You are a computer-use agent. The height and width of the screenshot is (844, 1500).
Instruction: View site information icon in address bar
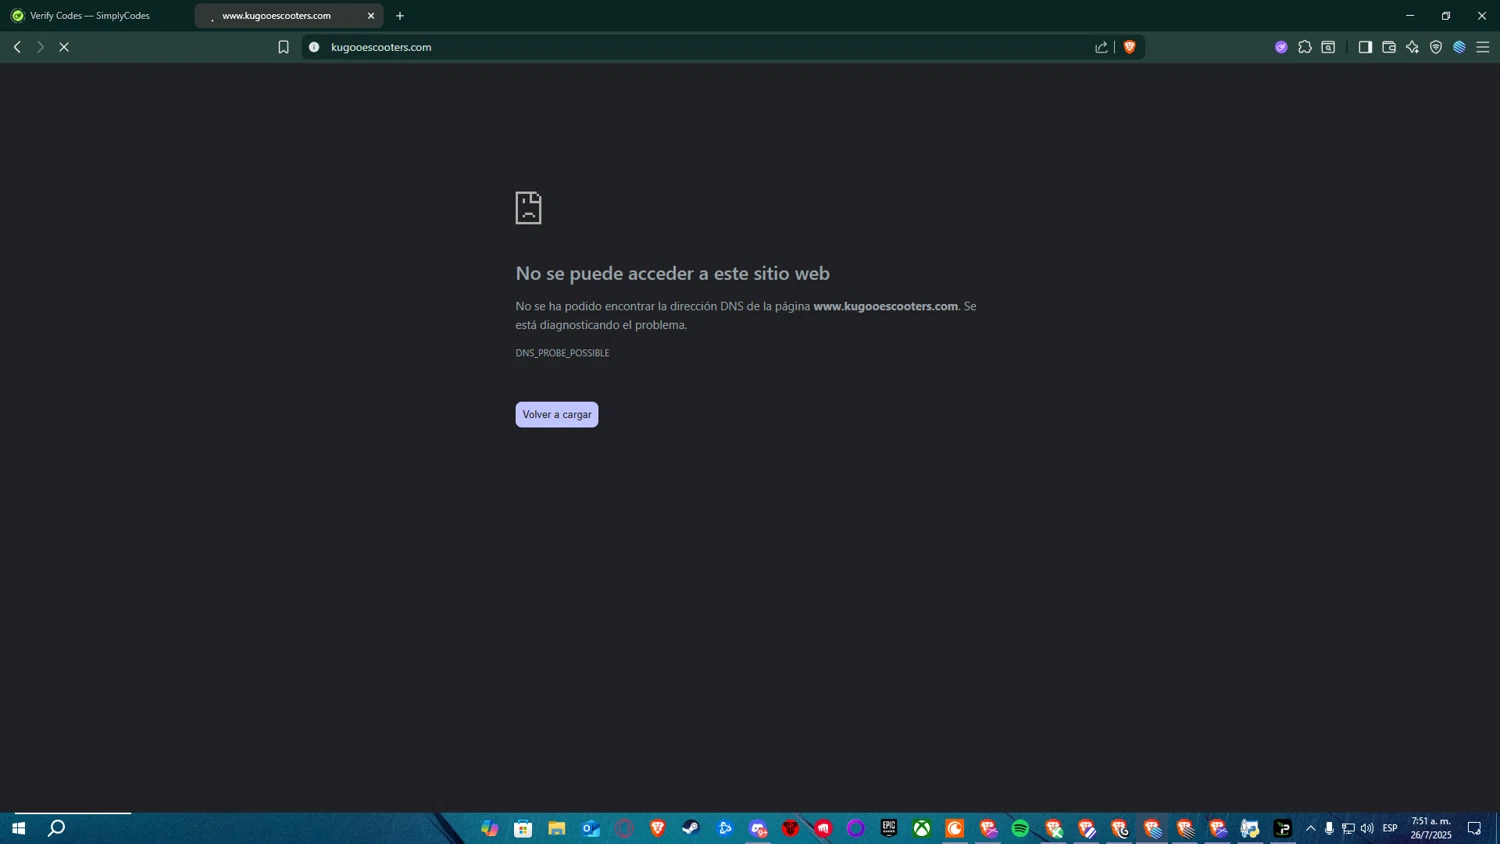[x=314, y=47]
